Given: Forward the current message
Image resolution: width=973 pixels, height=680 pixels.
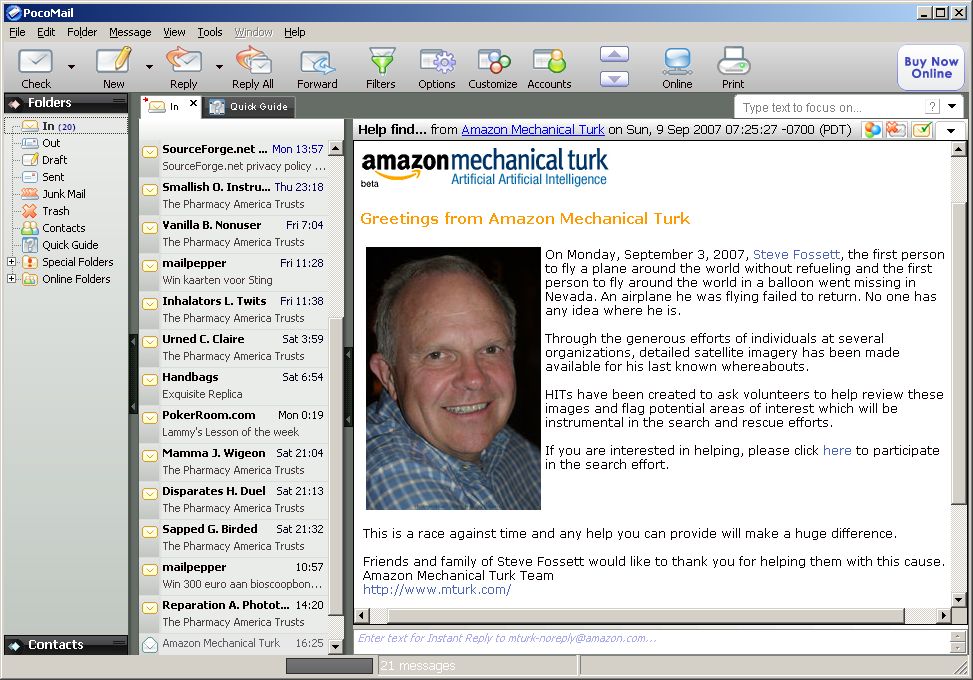Looking at the screenshot, I should coord(317,68).
